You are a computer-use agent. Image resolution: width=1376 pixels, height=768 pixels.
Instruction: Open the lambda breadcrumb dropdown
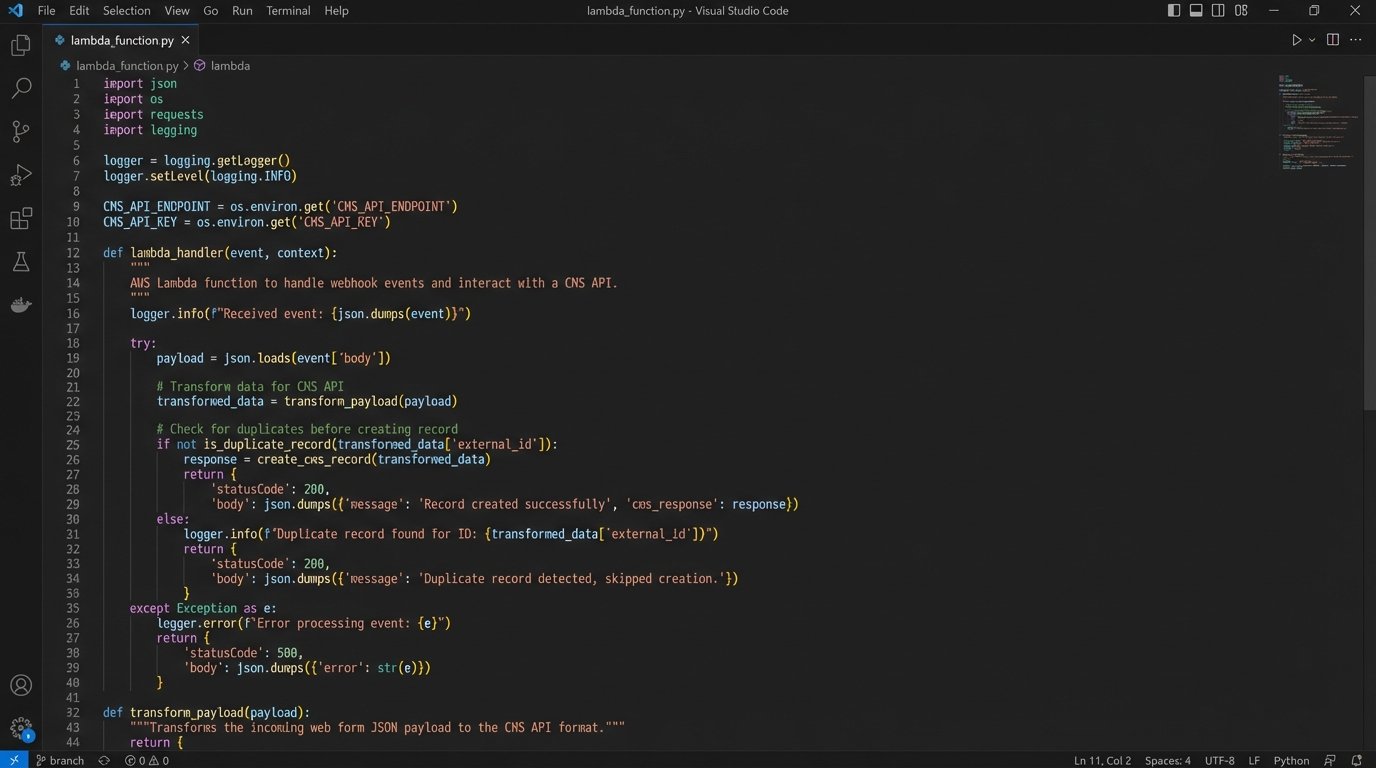(230, 65)
